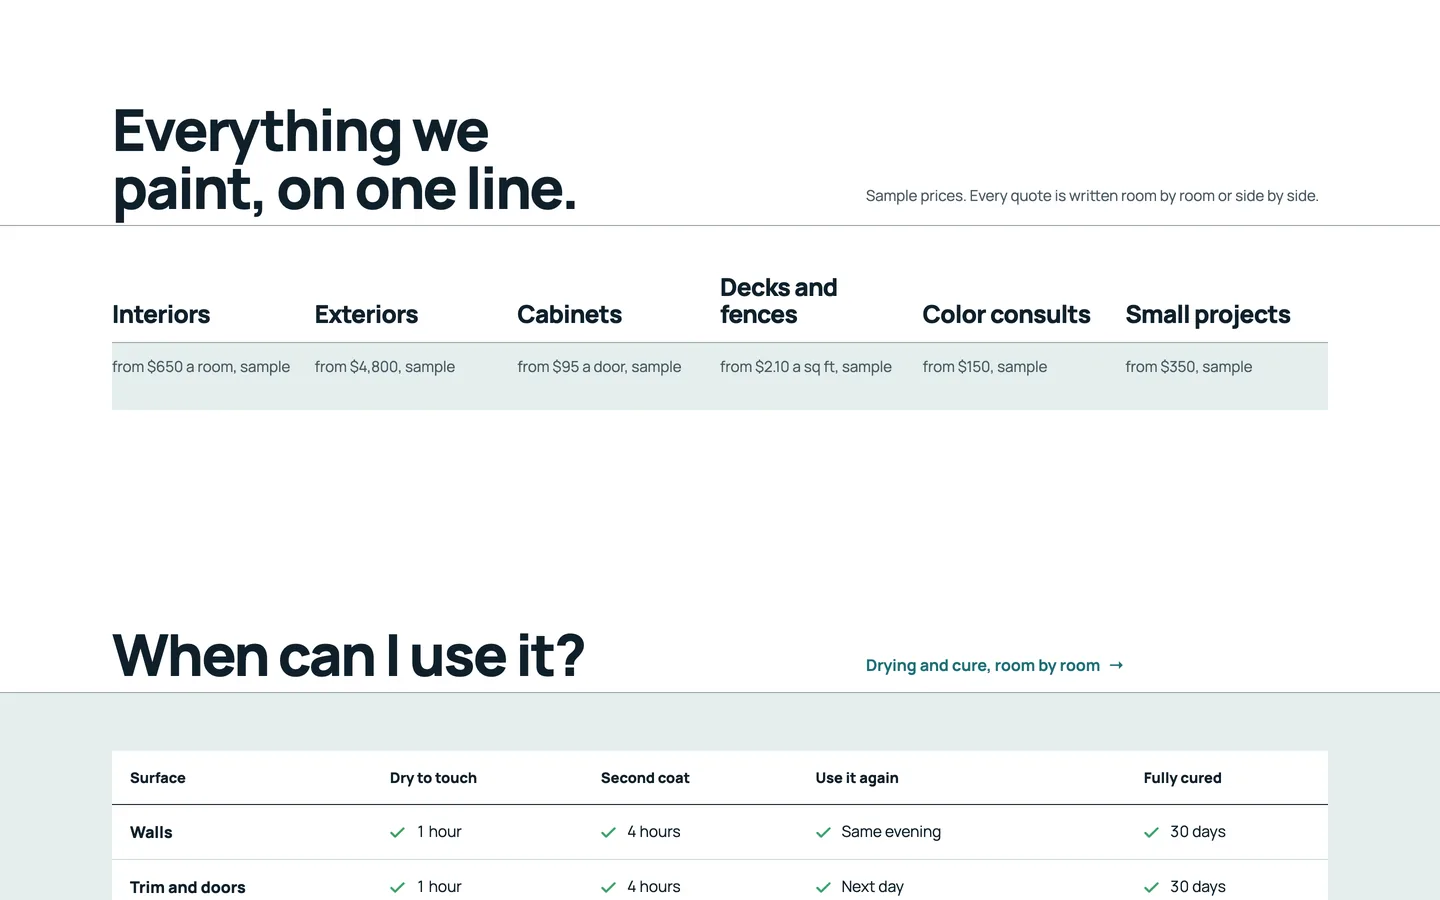1440x900 pixels.
Task: Open the Interiors service heading
Action: pos(161,314)
